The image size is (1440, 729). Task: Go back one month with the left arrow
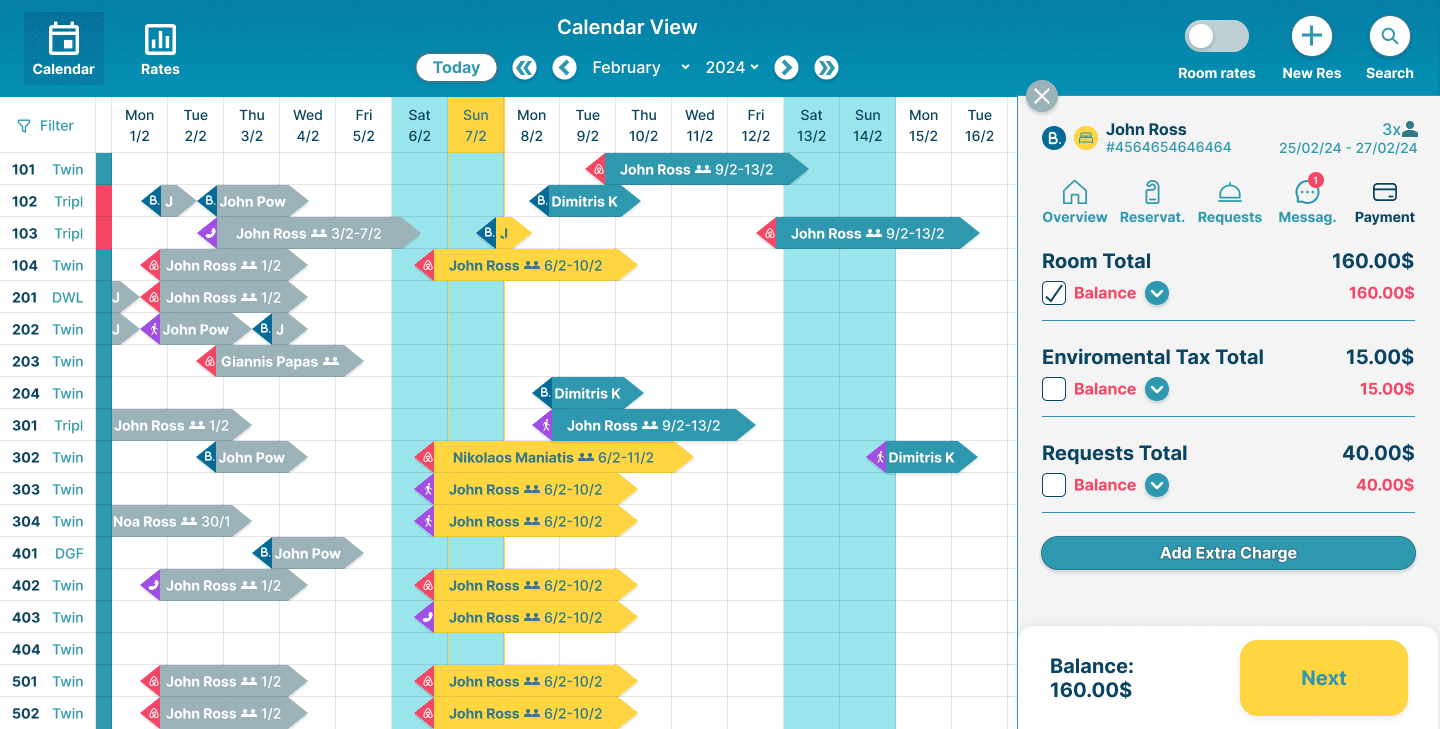tap(564, 67)
